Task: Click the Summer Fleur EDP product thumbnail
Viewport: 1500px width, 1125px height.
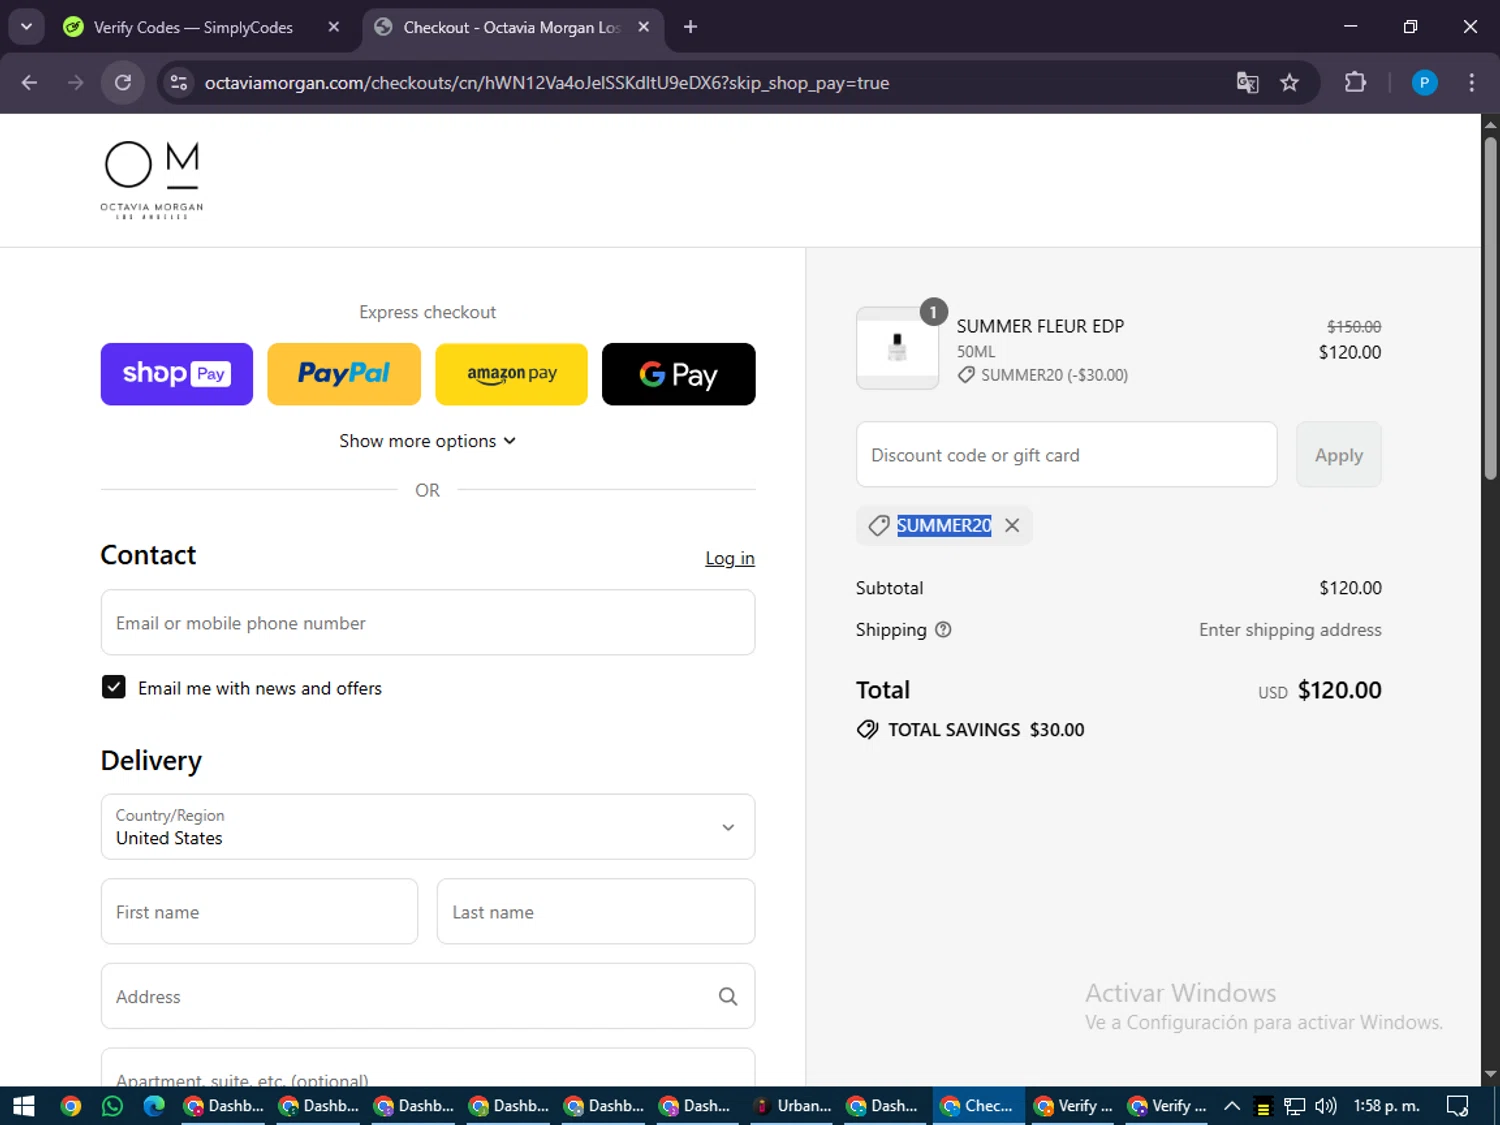Action: (897, 348)
